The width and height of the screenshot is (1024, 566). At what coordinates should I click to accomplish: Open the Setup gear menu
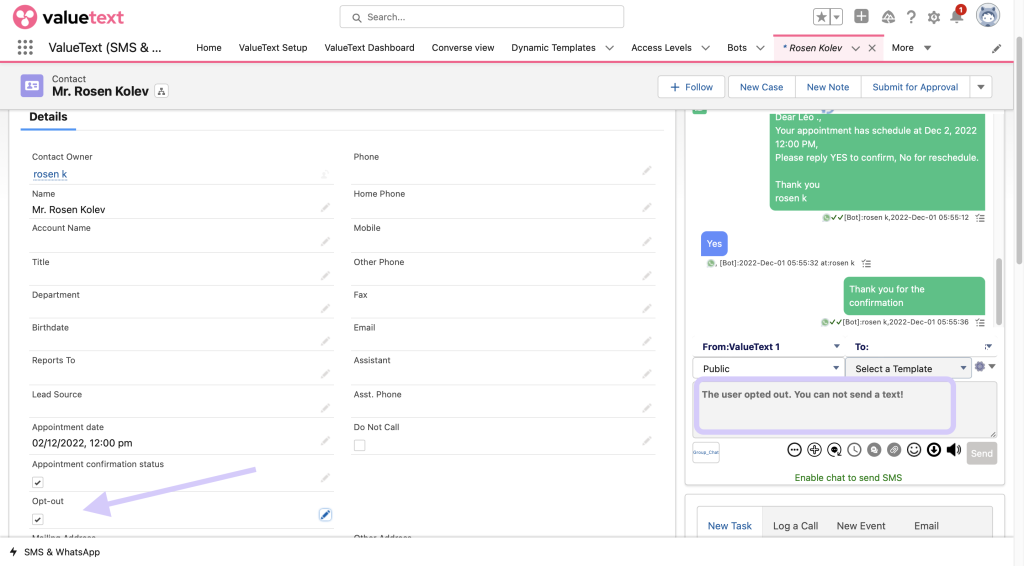click(x=934, y=18)
